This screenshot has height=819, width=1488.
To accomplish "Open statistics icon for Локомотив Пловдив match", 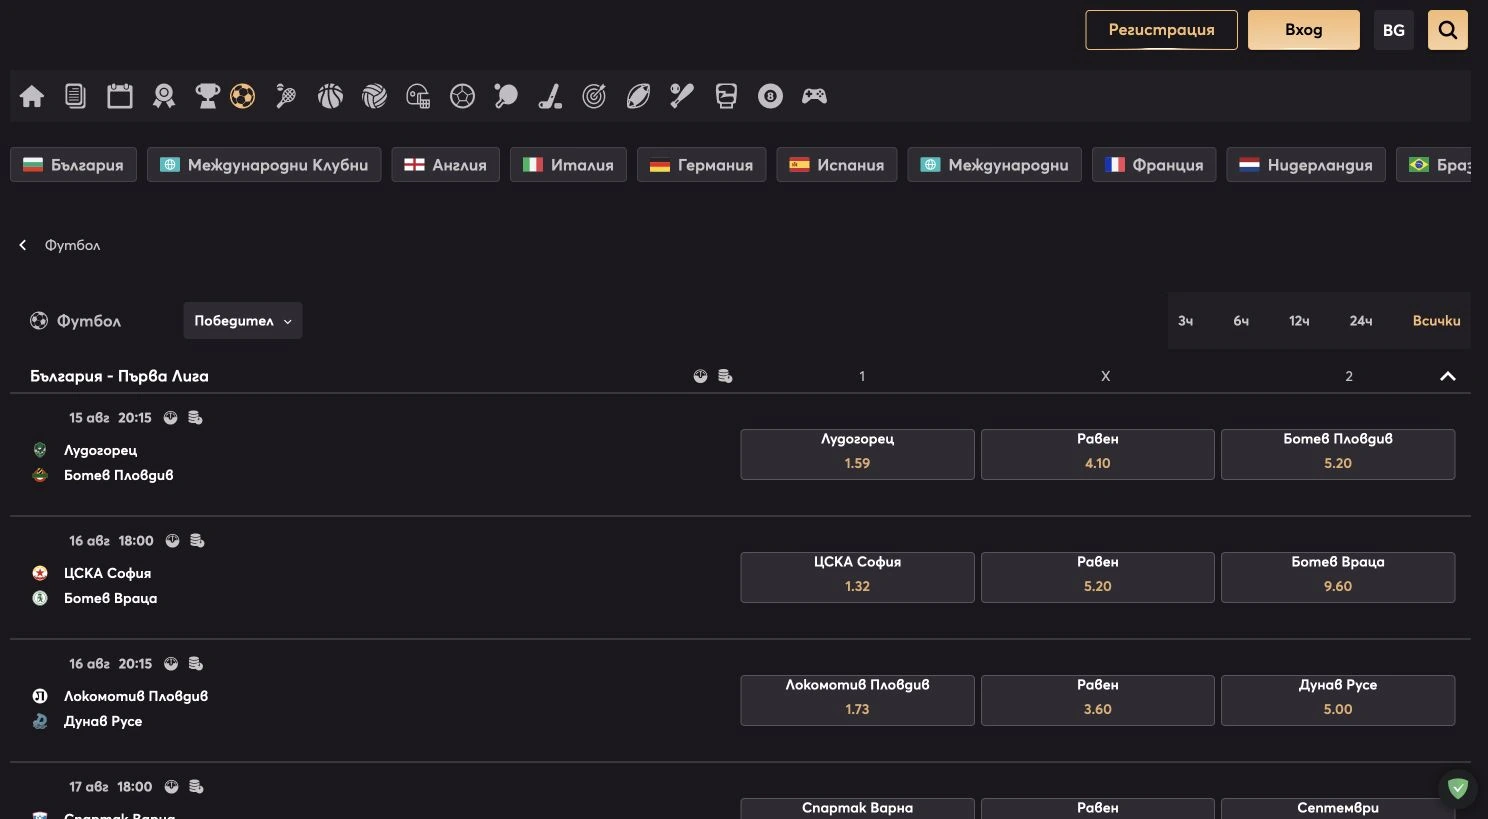I will pos(171,664).
